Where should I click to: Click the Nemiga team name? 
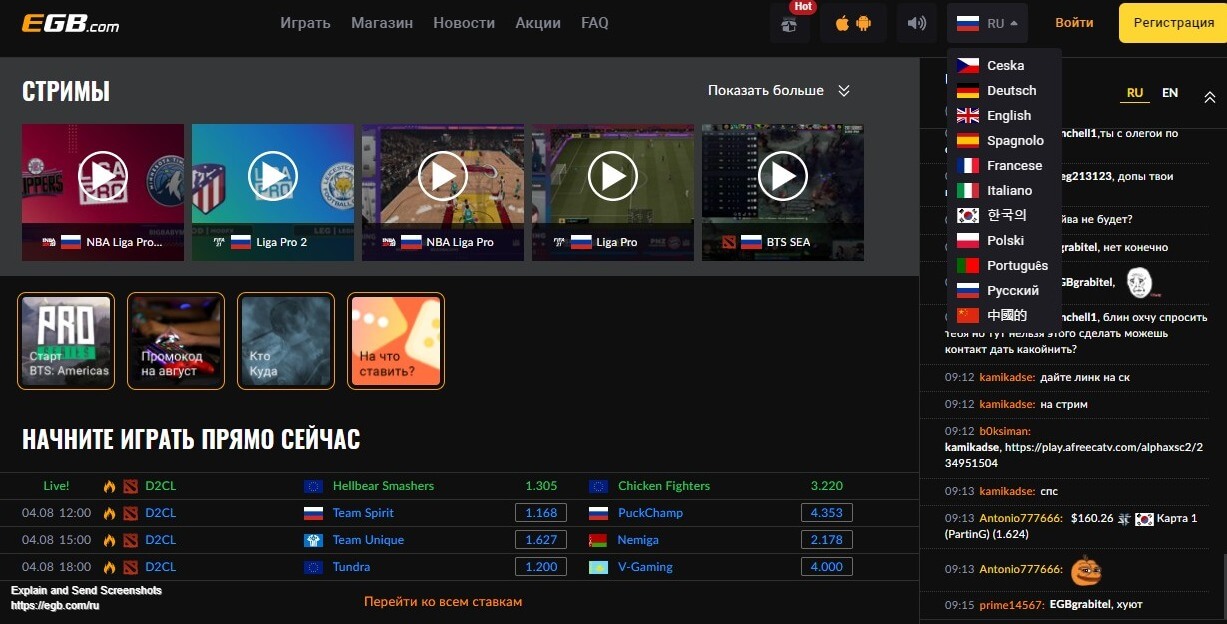(638, 540)
